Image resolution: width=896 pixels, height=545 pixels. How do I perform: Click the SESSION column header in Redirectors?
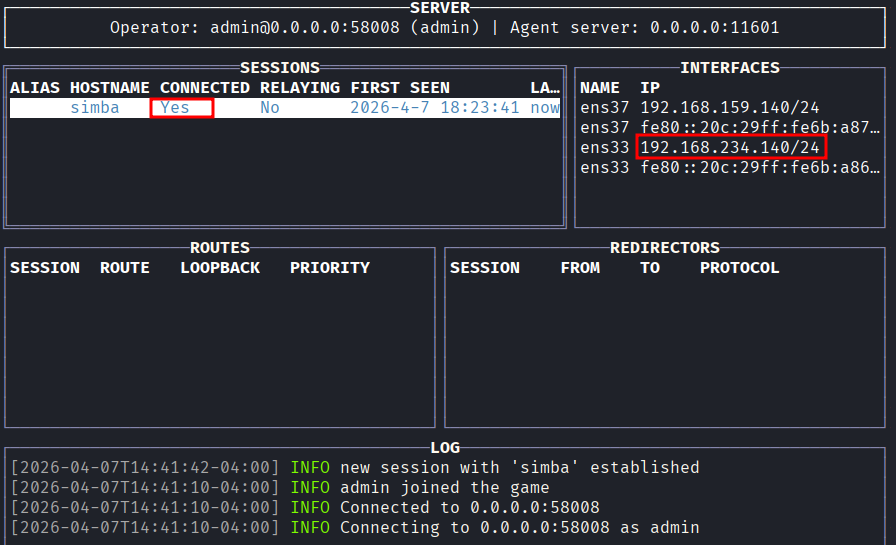point(485,268)
